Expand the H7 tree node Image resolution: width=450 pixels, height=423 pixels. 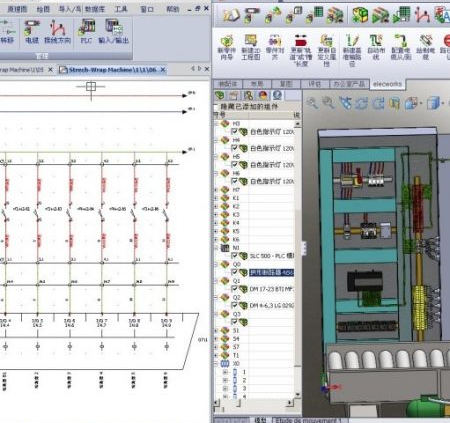coord(216,190)
